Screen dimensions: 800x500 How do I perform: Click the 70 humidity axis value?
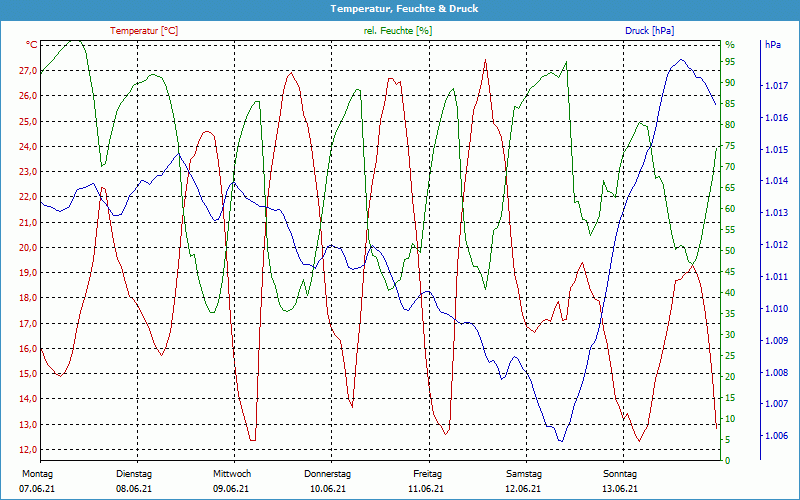(x=730, y=167)
